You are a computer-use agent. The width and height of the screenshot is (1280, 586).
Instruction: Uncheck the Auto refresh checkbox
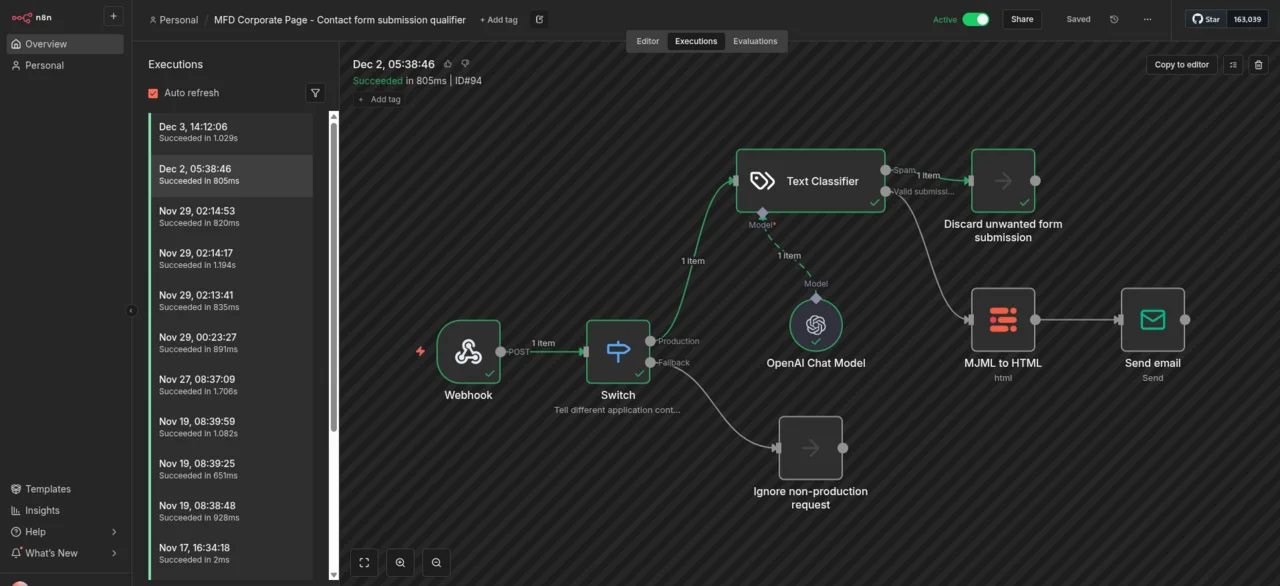pyautogui.click(x=153, y=92)
